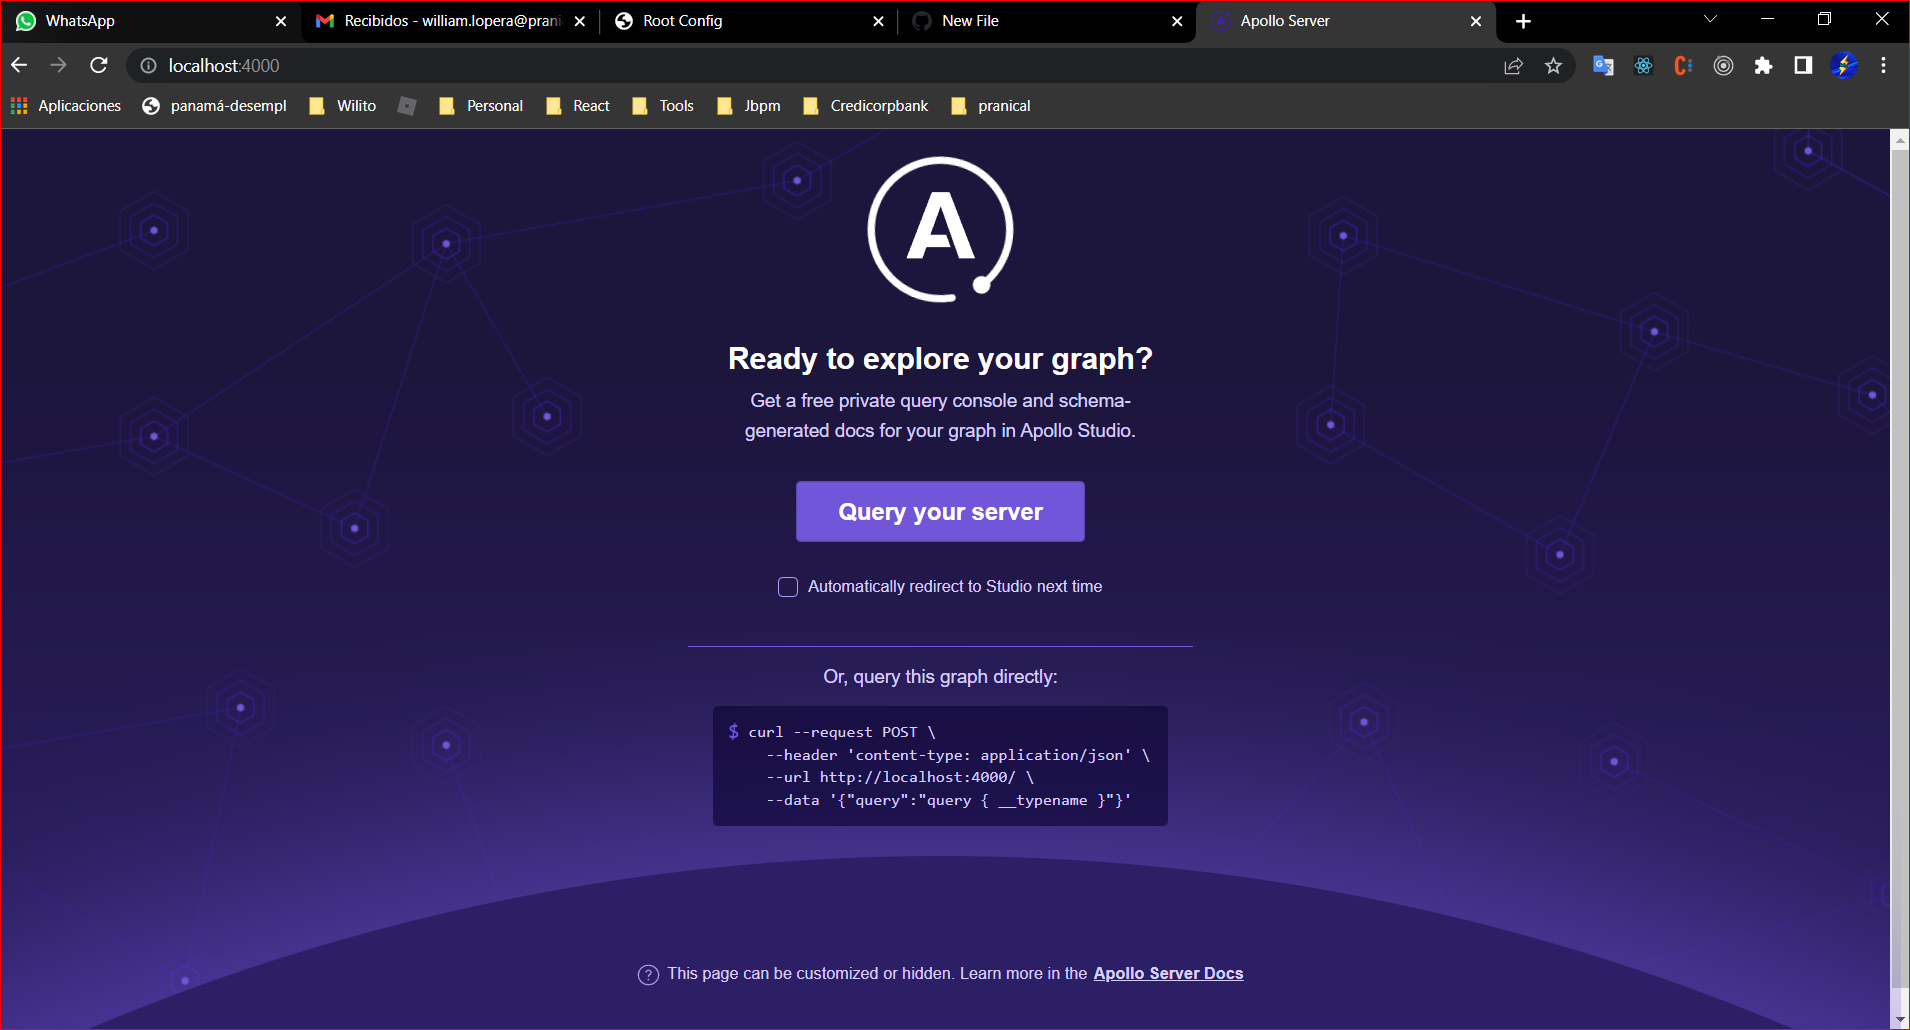Open the Personal bookmarks folder
Viewport: 1910px width, 1030px height.
[x=481, y=106]
